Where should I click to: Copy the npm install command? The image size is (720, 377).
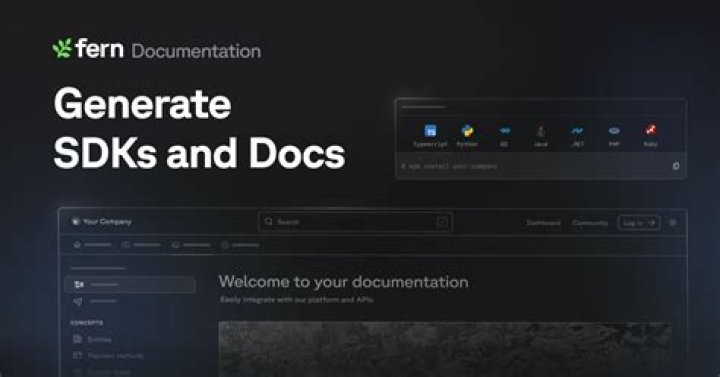[676, 166]
